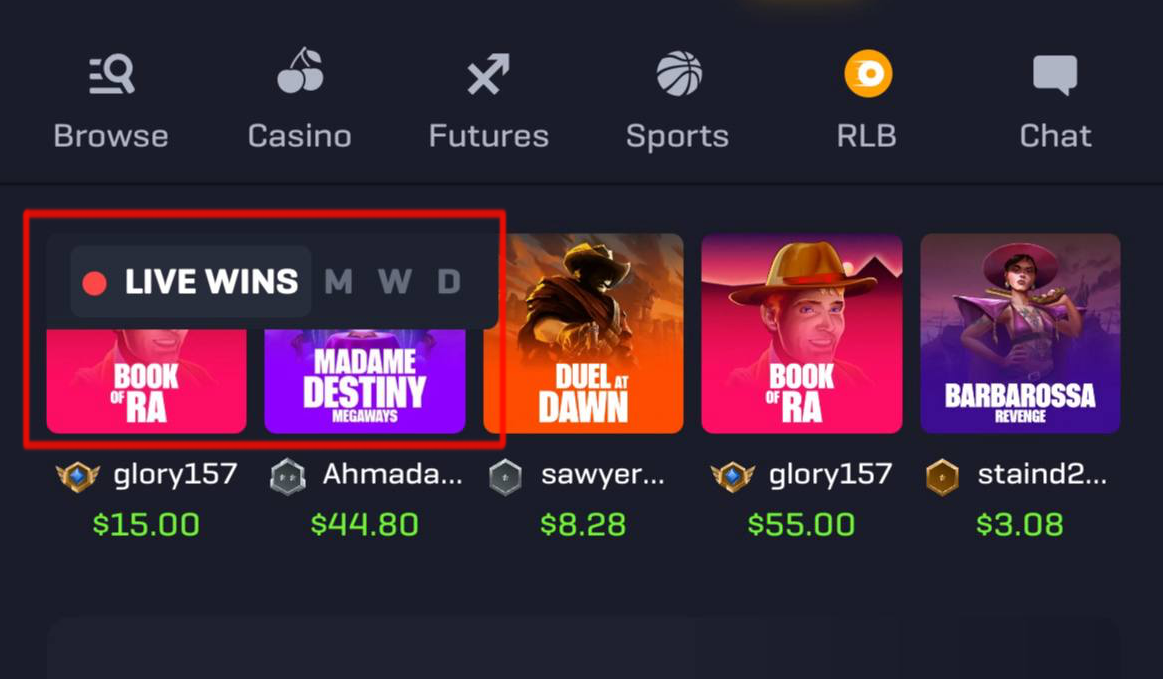Click the $44.80 win amount
This screenshot has width=1163, height=679.
click(364, 525)
